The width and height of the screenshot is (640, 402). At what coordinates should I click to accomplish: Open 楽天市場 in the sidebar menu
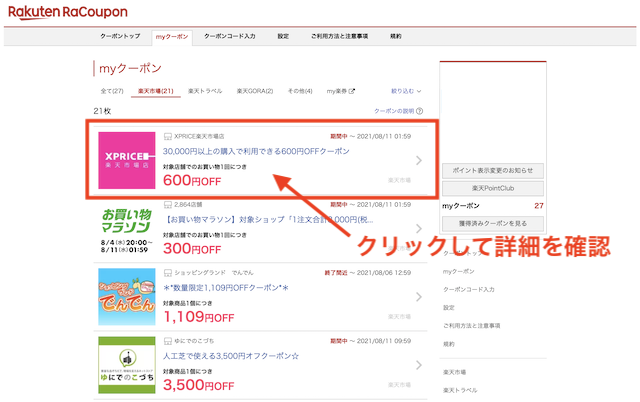tap(454, 372)
